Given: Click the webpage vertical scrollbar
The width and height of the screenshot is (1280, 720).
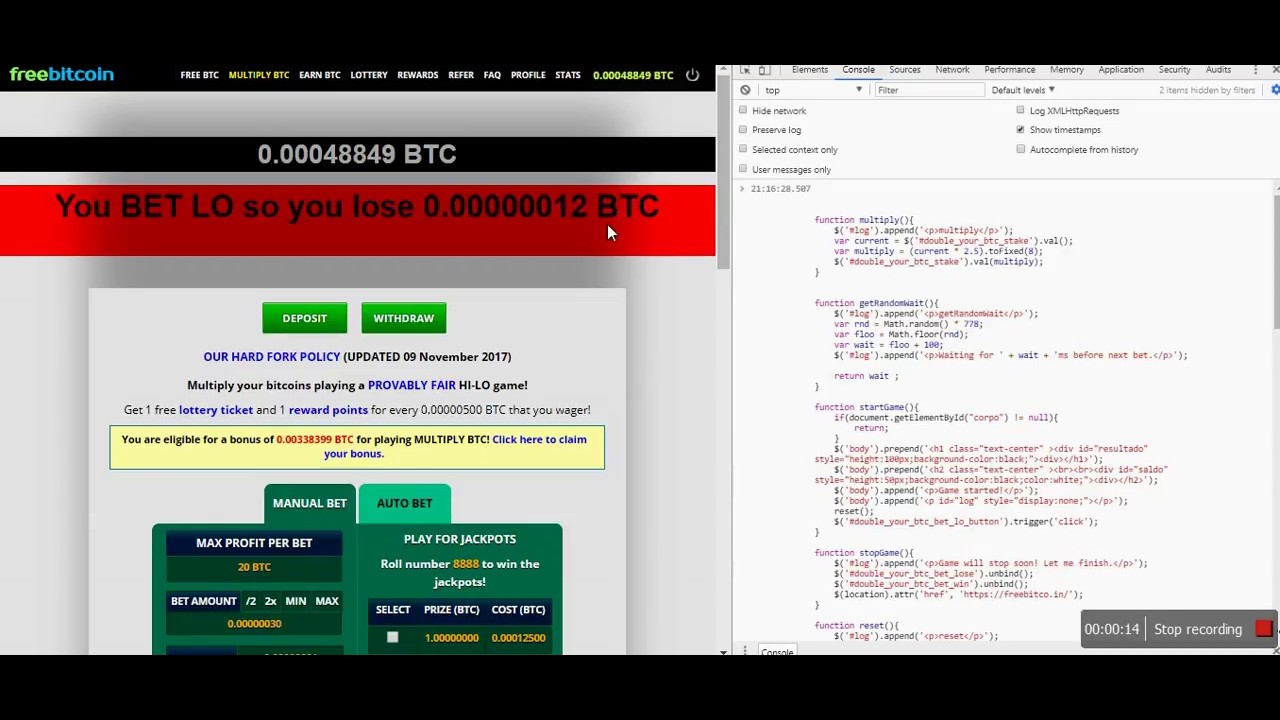Looking at the screenshot, I should (x=723, y=170).
